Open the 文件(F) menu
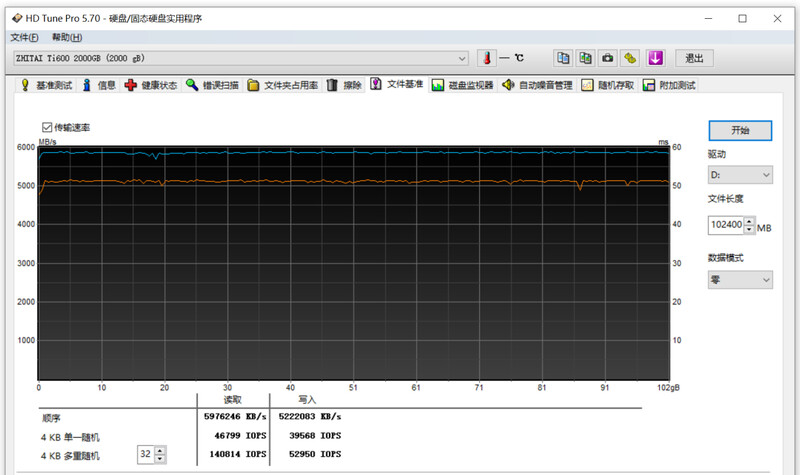 click(24, 37)
